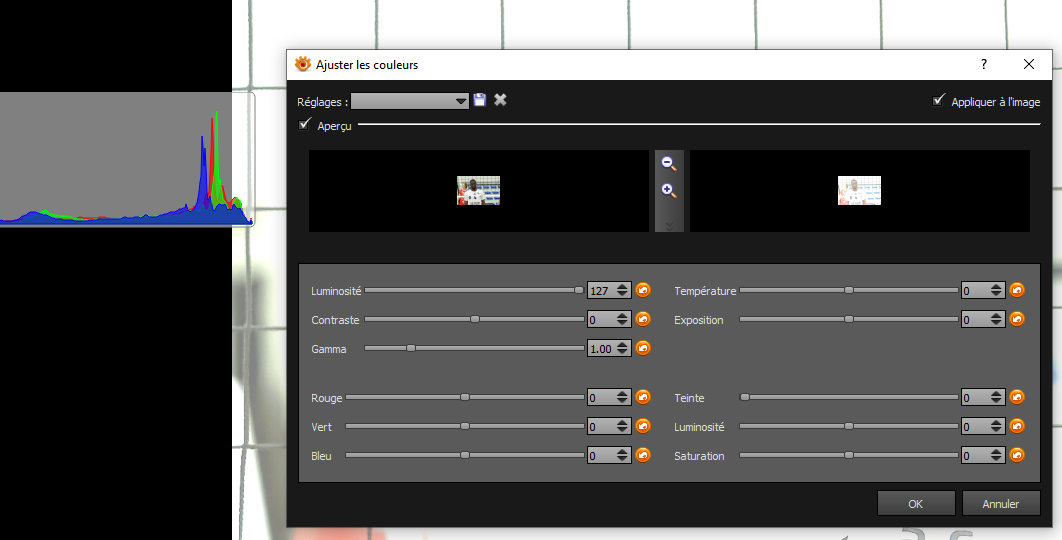Expand the chevron below the zoom buttons

pyautogui.click(x=669, y=226)
